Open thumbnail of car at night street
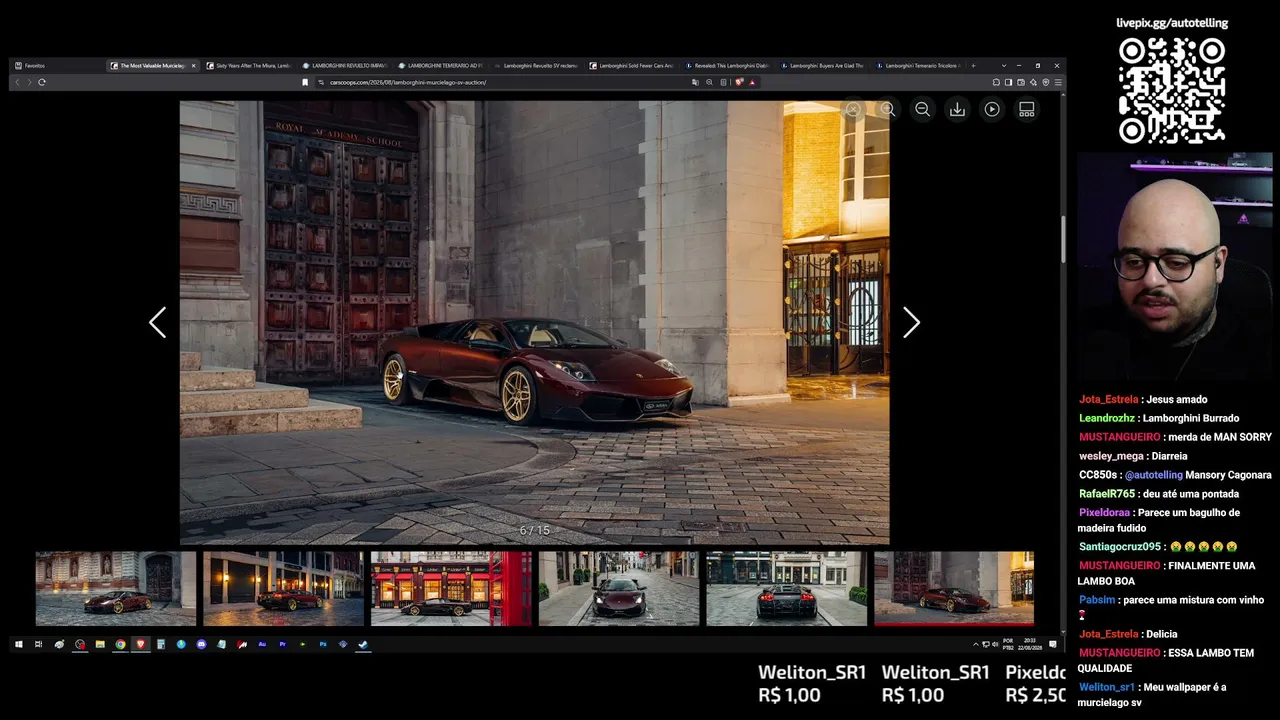The width and height of the screenshot is (1280, 720). click(x=284, y=589)
